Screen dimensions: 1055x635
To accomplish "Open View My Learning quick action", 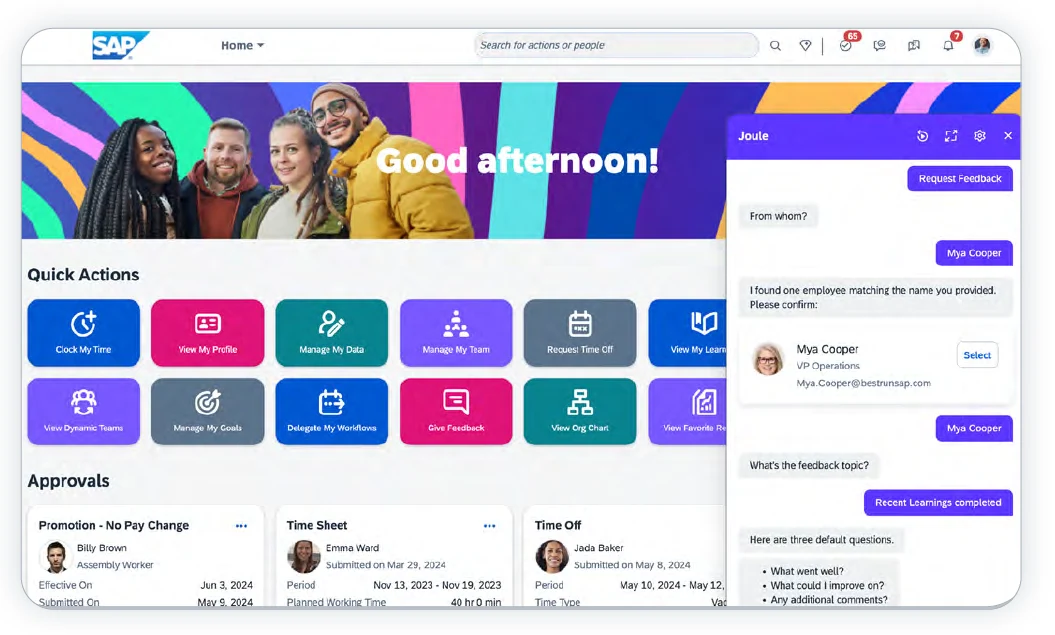I will pos(688,333).
